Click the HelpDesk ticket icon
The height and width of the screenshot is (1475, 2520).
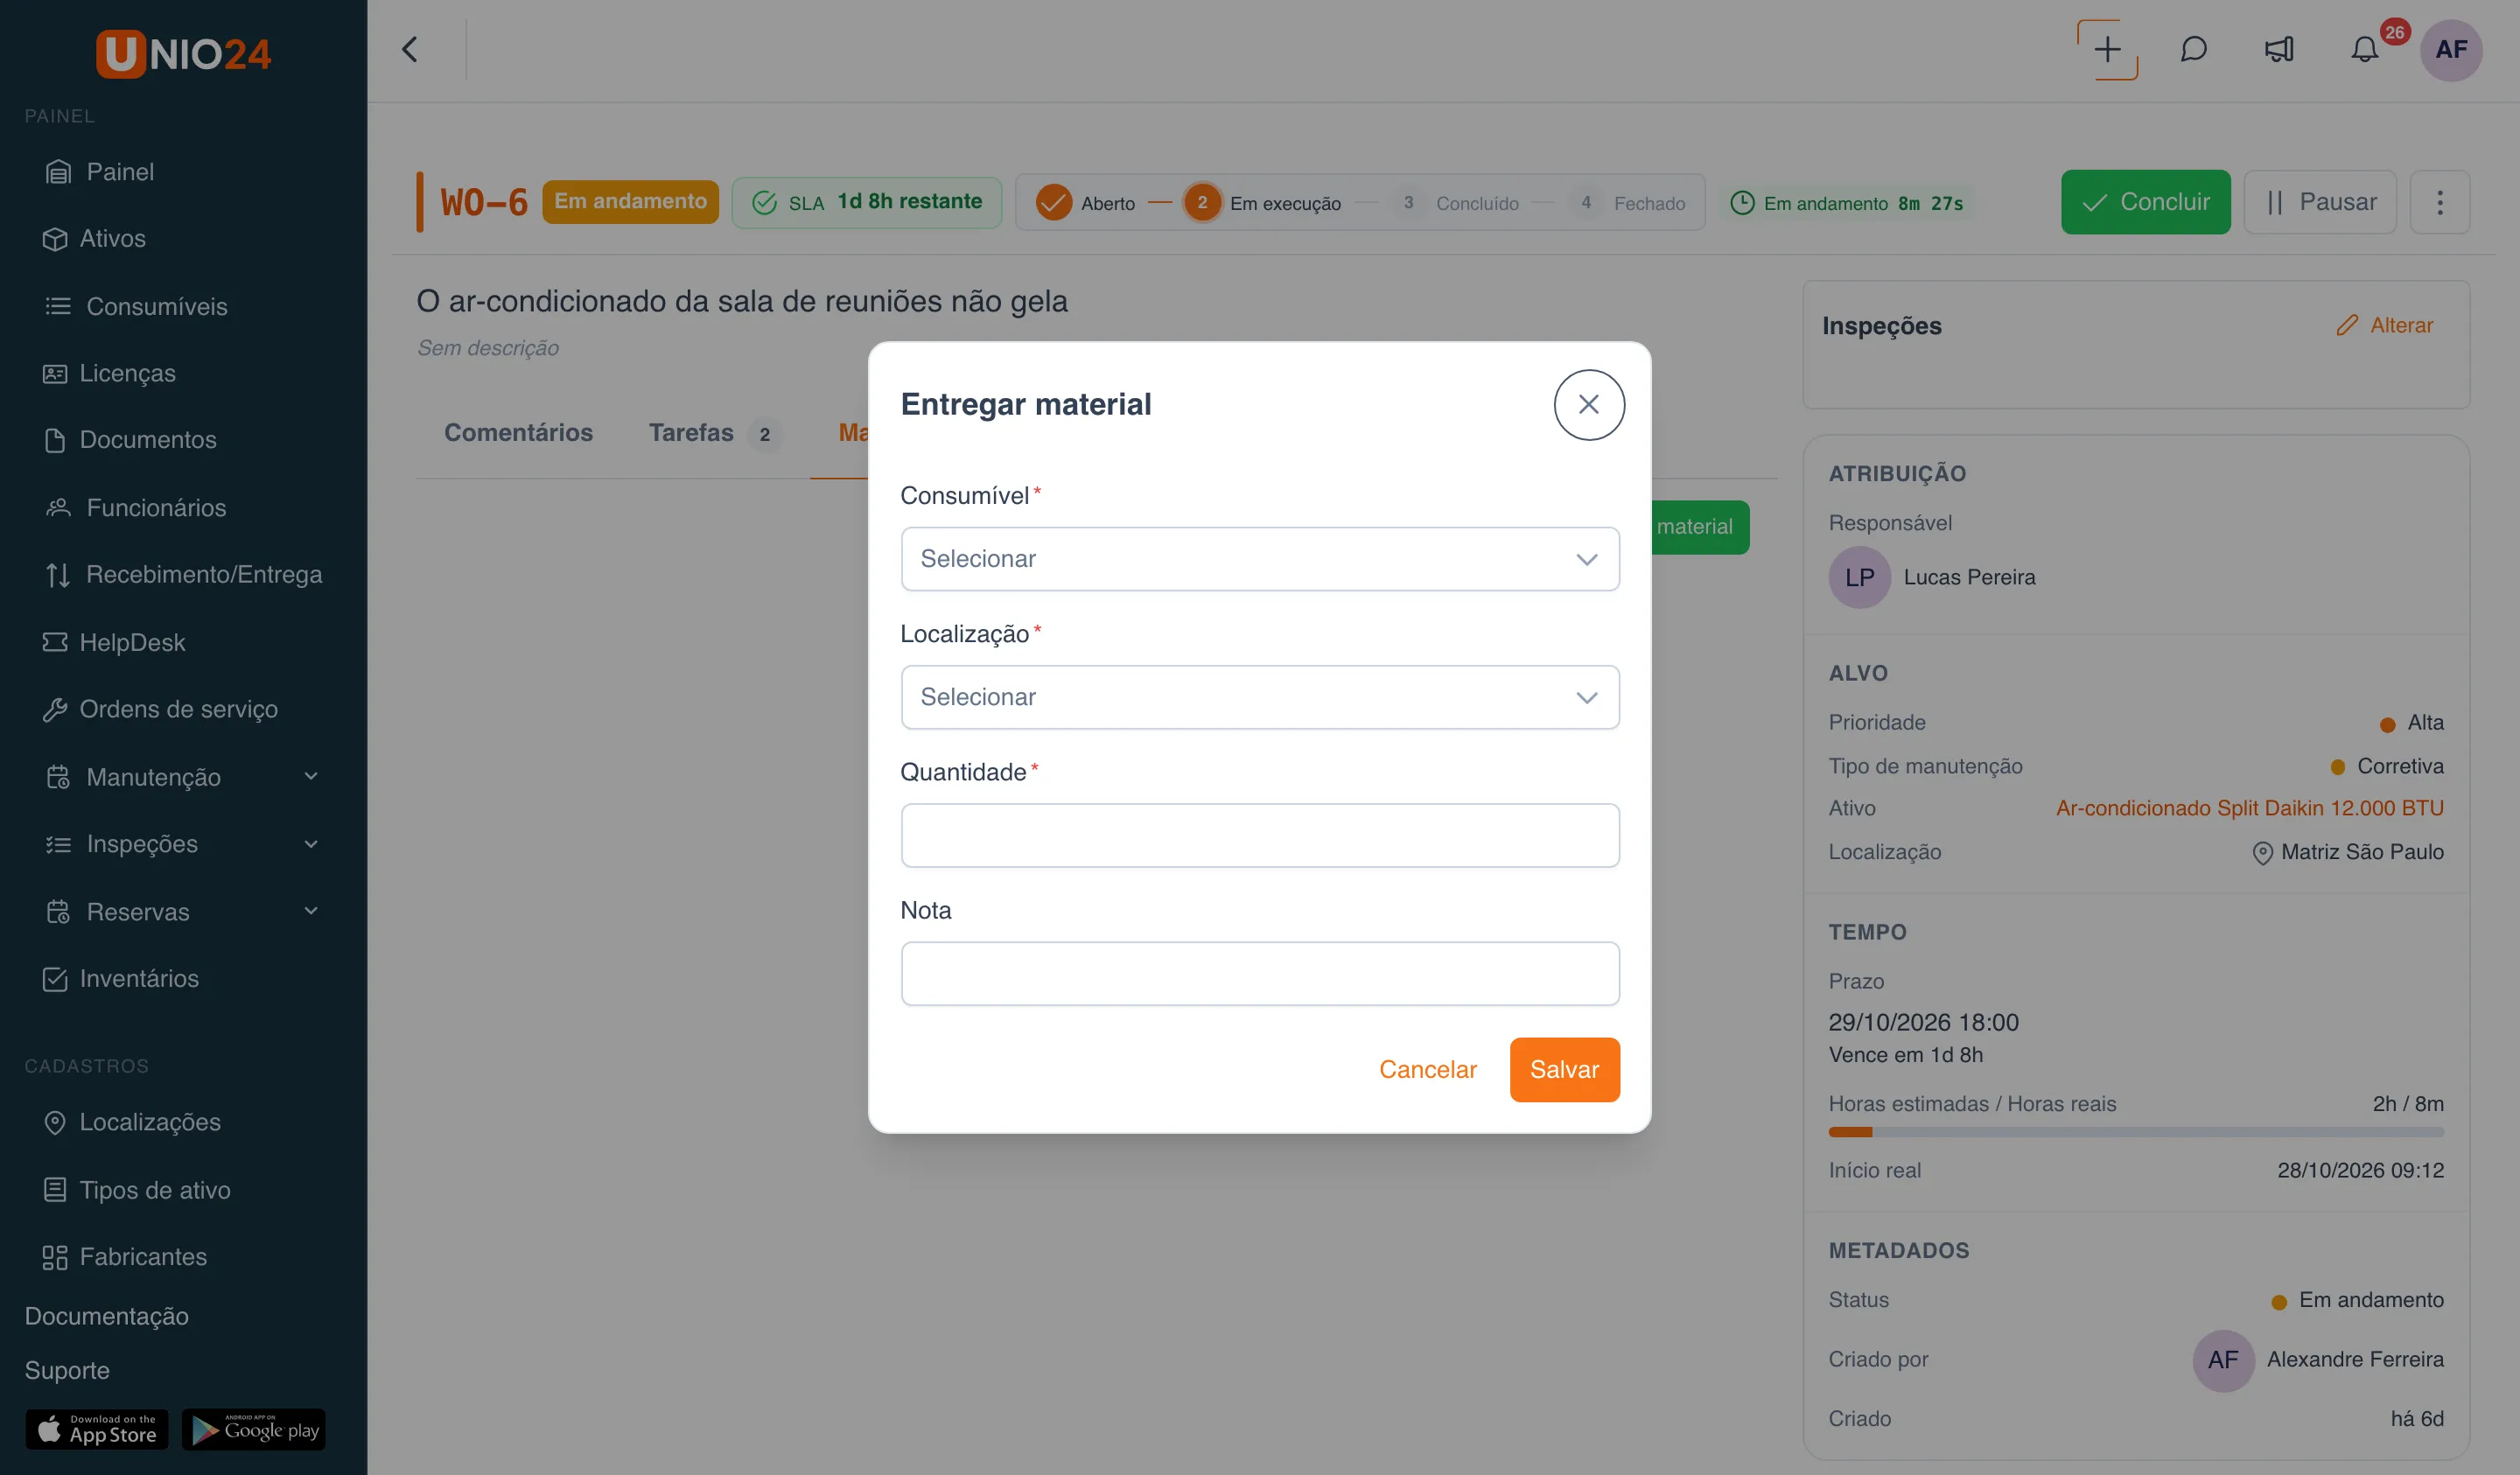(x=55, y=642)
